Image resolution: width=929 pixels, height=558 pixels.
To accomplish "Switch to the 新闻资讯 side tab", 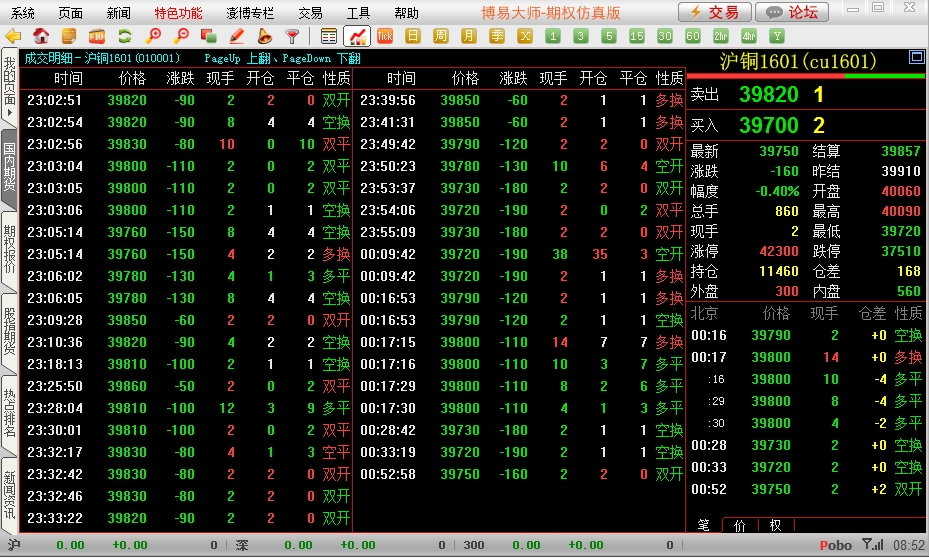I will (9, 495).
